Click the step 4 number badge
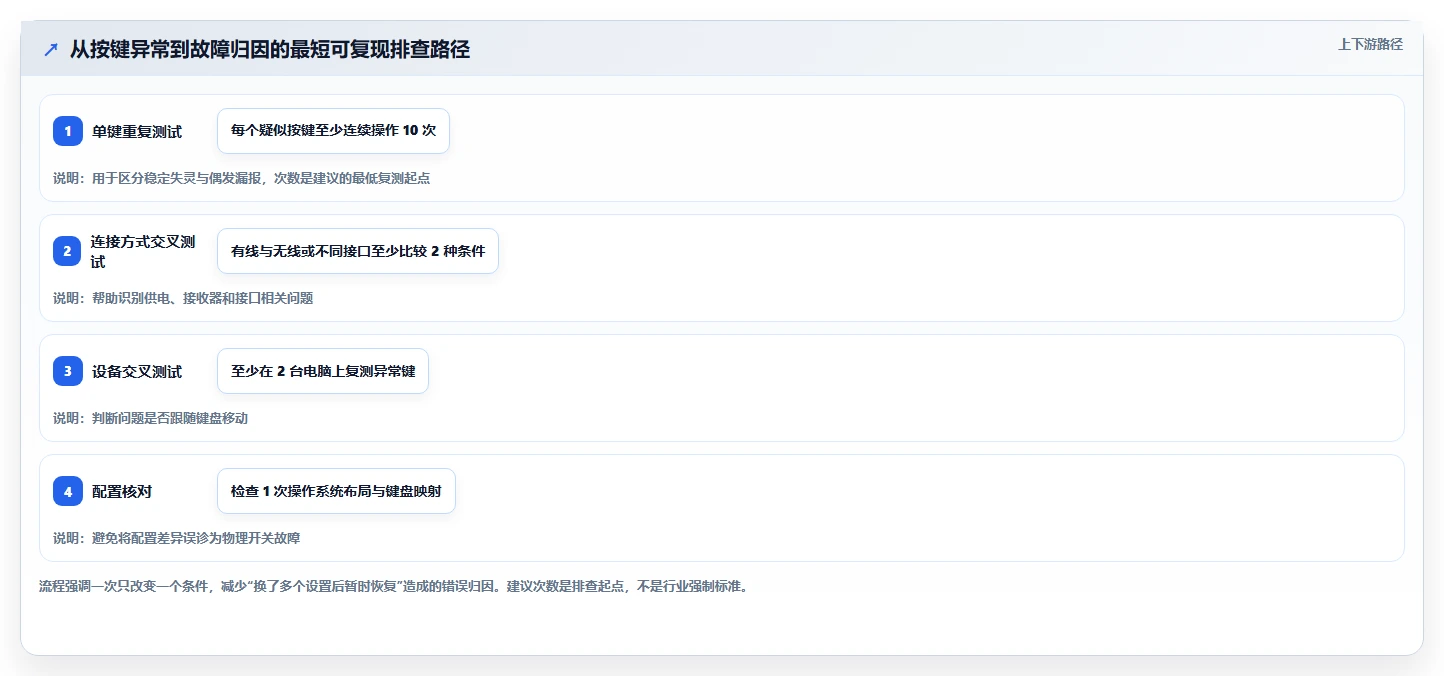This screenshot has width=1444, height=676. [68, 491]
